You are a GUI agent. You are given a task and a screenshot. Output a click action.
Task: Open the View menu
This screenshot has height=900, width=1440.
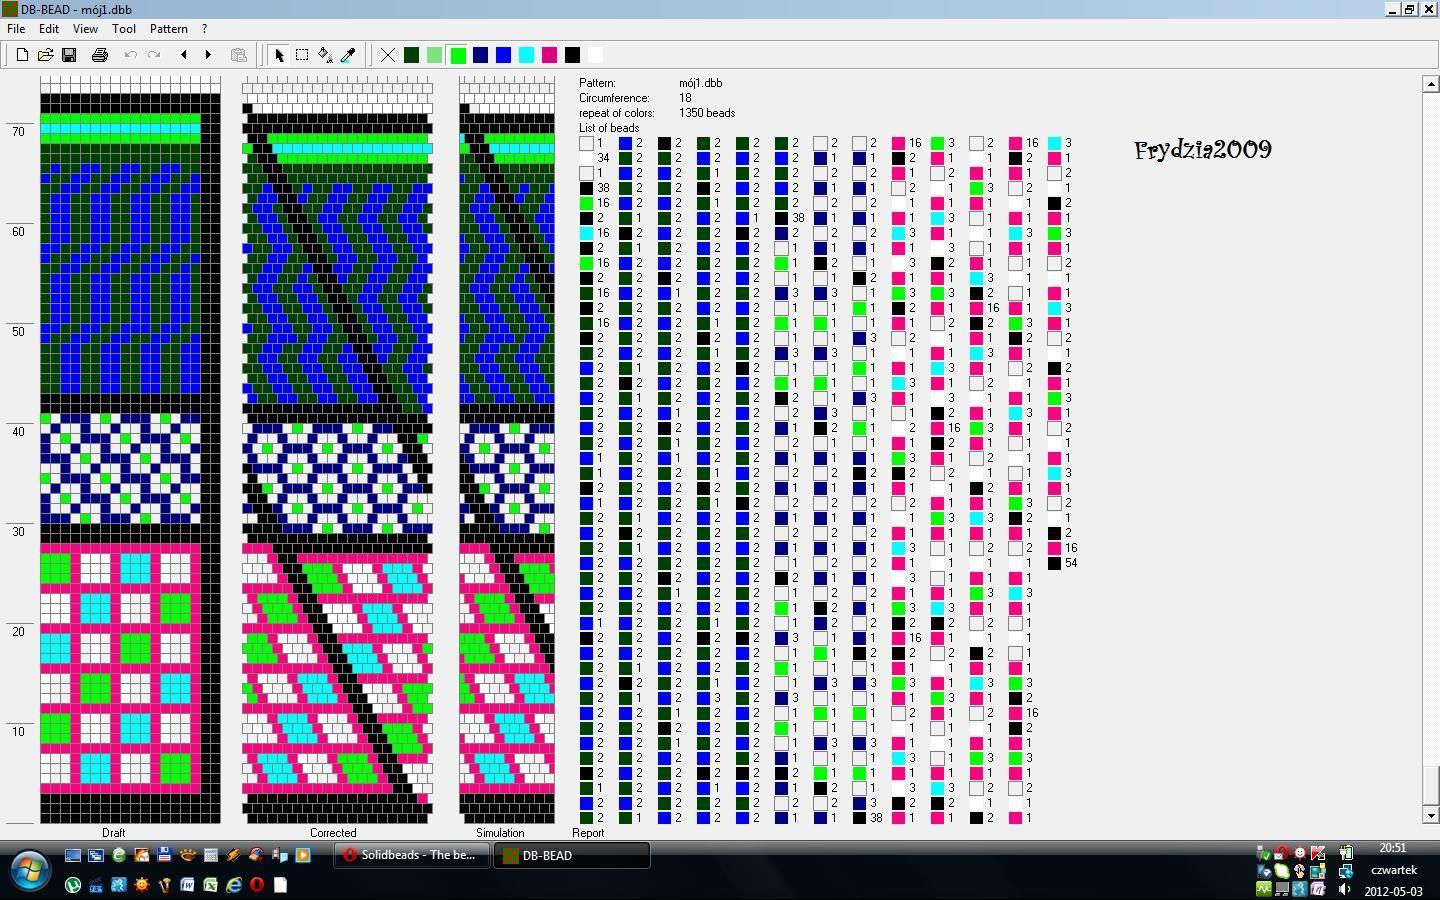pos(85,29)
